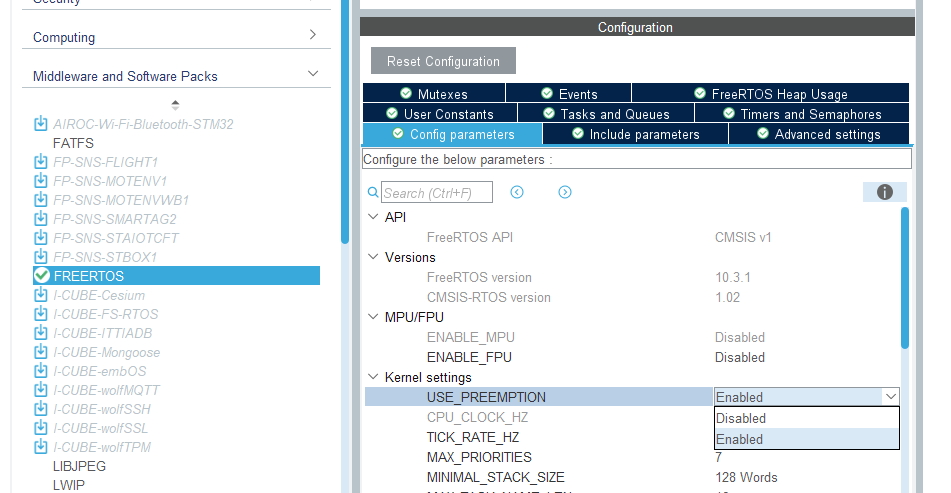Image resolution: width=951 pixels, height=493 pixels.
Task: Click download icon beside FP-SNS-SMARTAG2
Action: (41, 218)
